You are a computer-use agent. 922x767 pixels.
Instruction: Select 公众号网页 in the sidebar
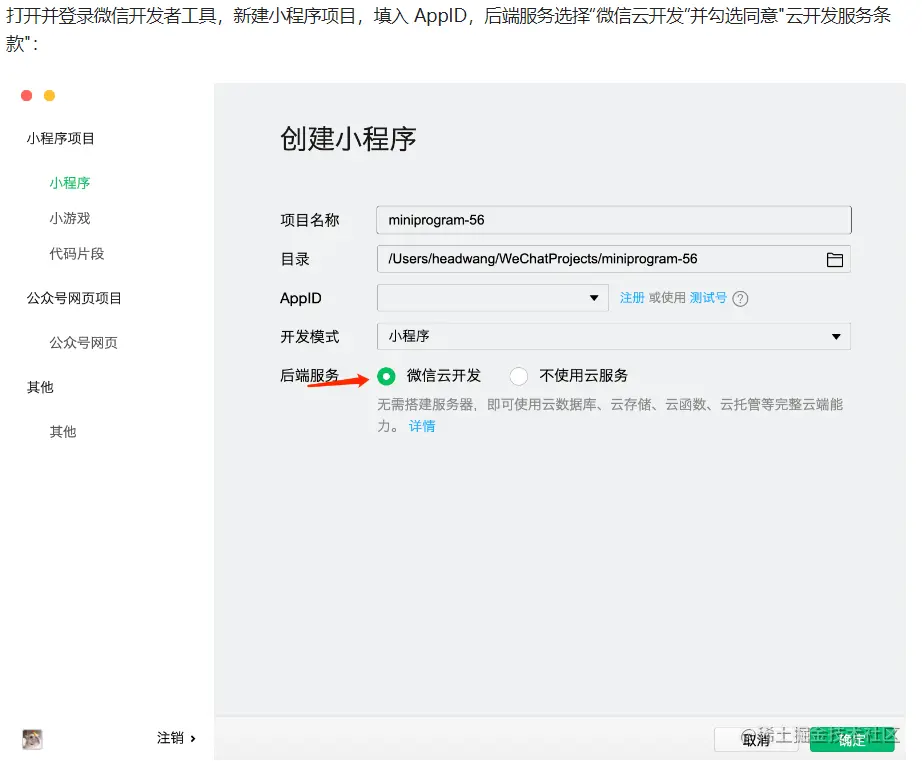coord(83,343)
